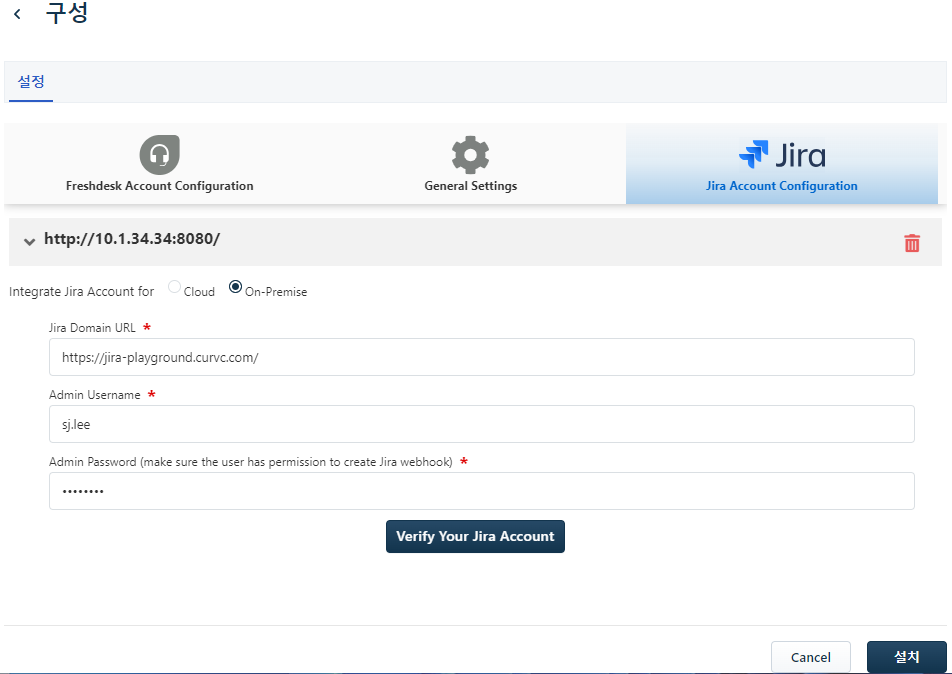Delete the http://10.1.34.34:8080/ Jira account
This screenshot has height=674, width=952.
(912, 243)
